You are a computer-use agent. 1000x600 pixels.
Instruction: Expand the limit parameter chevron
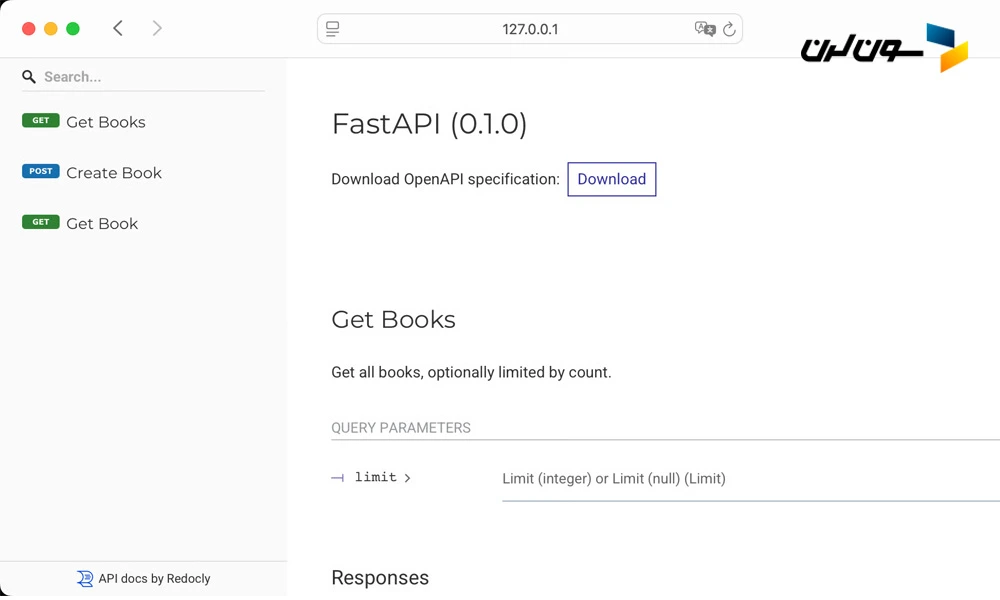[408, 478]
